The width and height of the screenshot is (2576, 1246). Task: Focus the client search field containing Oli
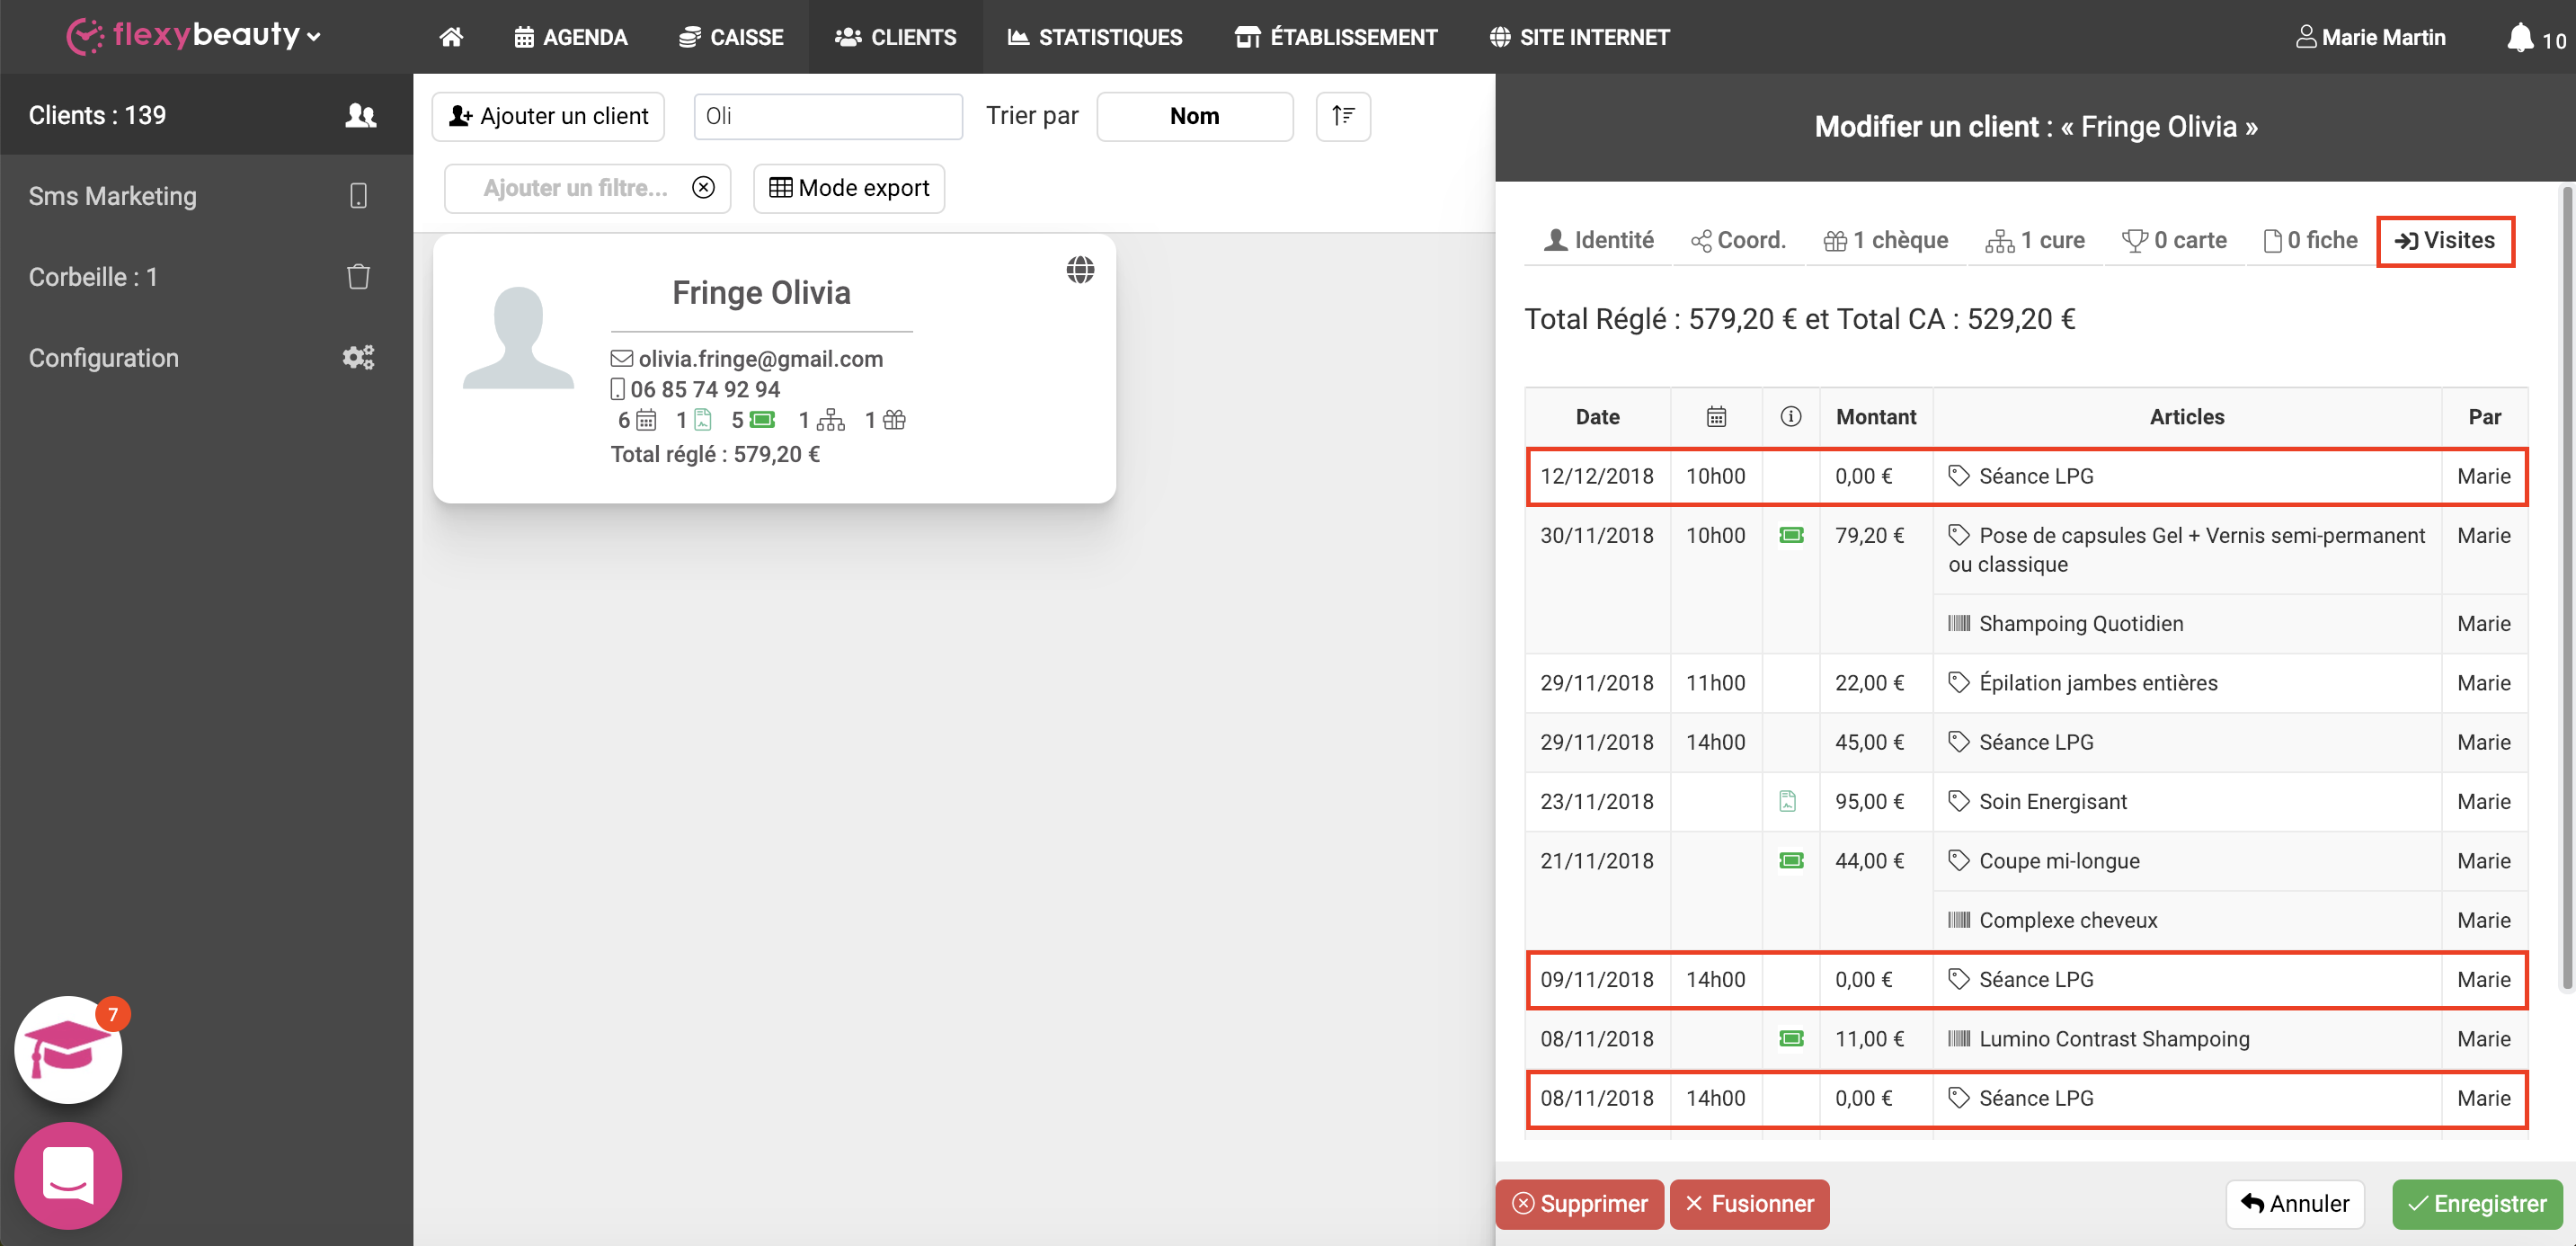pos(828,116)
